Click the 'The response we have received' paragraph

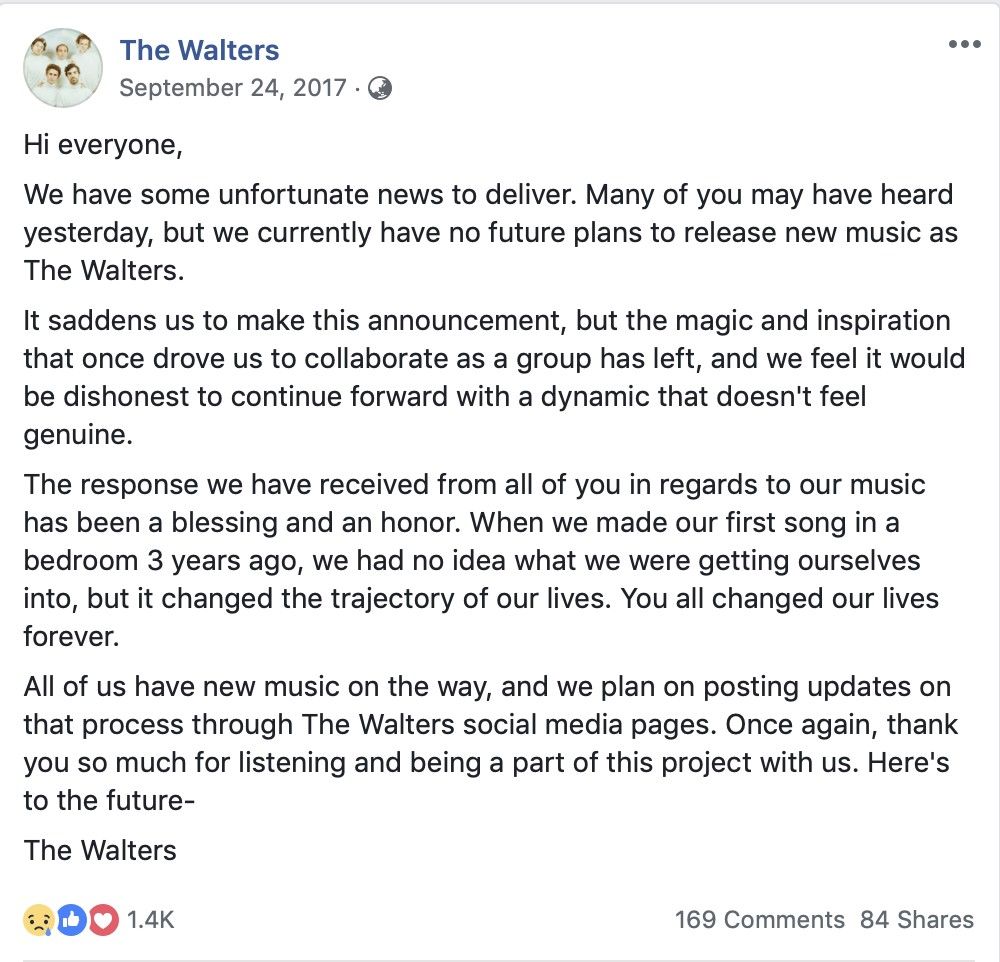(482, 560)
